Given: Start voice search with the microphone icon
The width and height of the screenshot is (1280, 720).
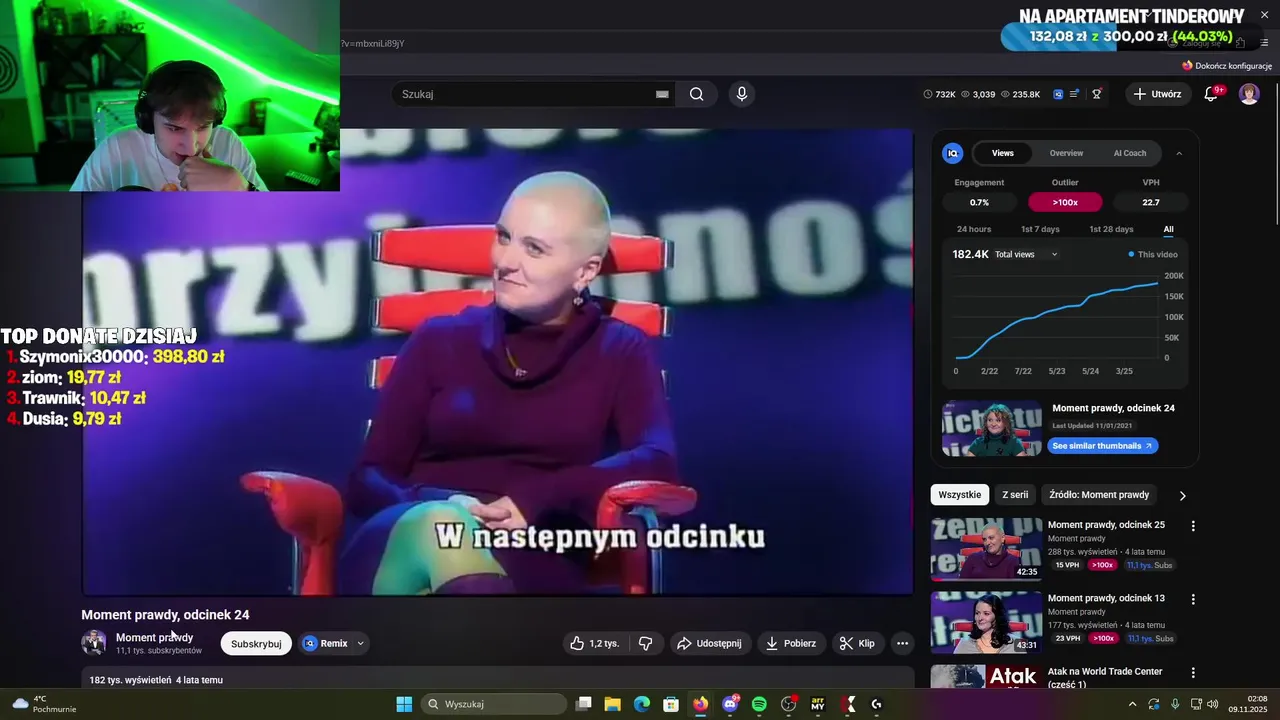Looking at the screenshot, I should tap(741, 94).
